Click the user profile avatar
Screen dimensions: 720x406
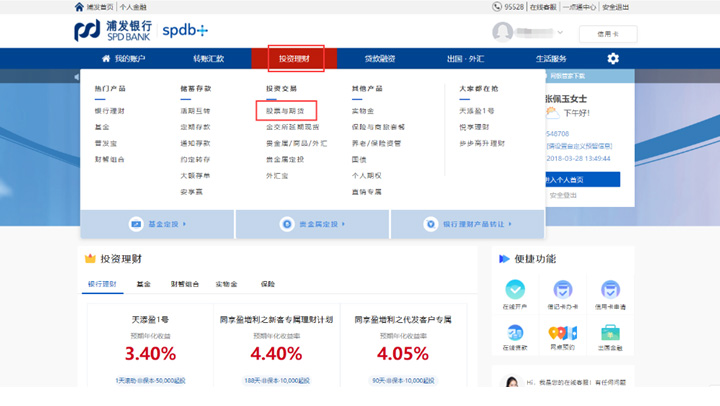click(x=502, y=32)
